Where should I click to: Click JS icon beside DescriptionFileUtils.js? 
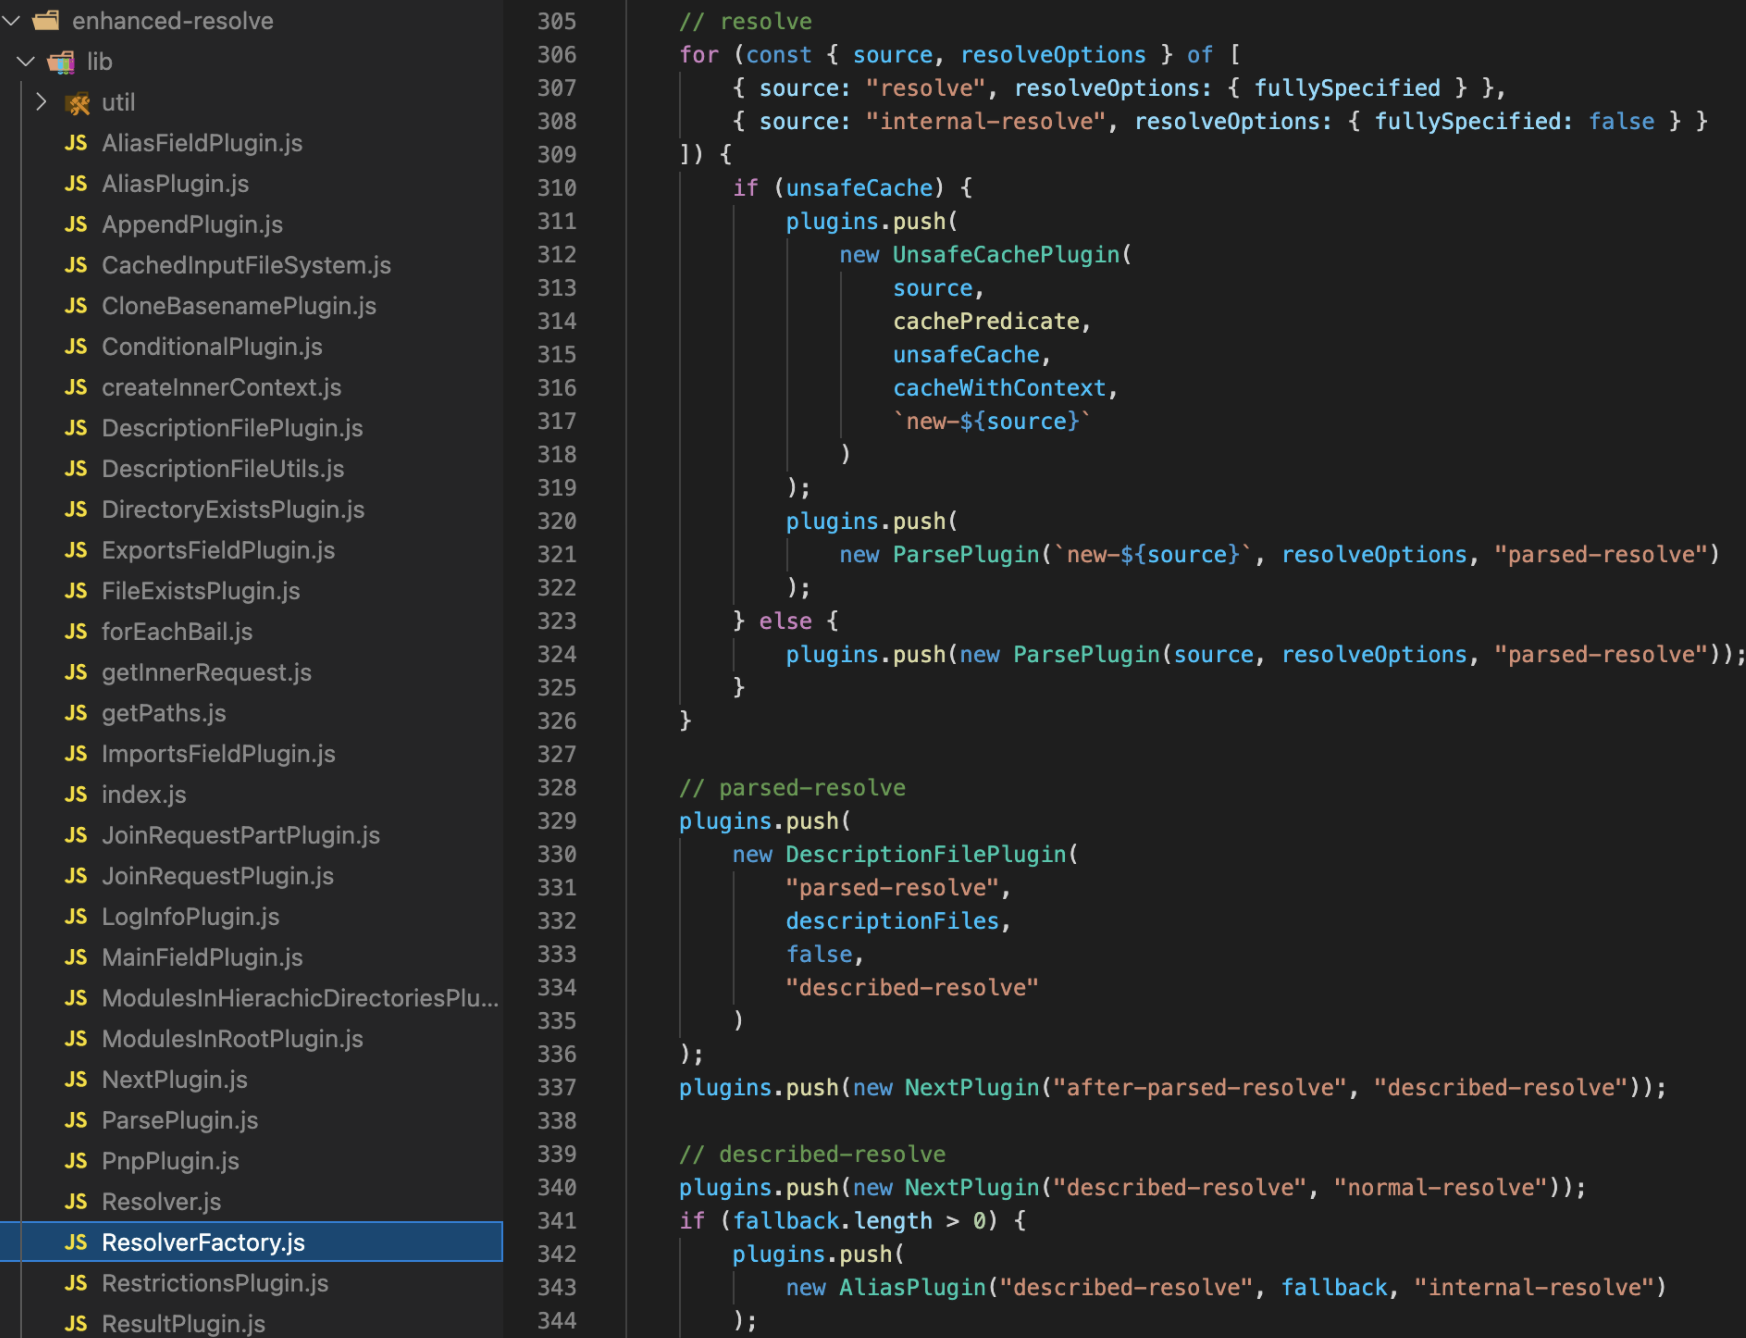pyautogui.click(x=76, y=469)
